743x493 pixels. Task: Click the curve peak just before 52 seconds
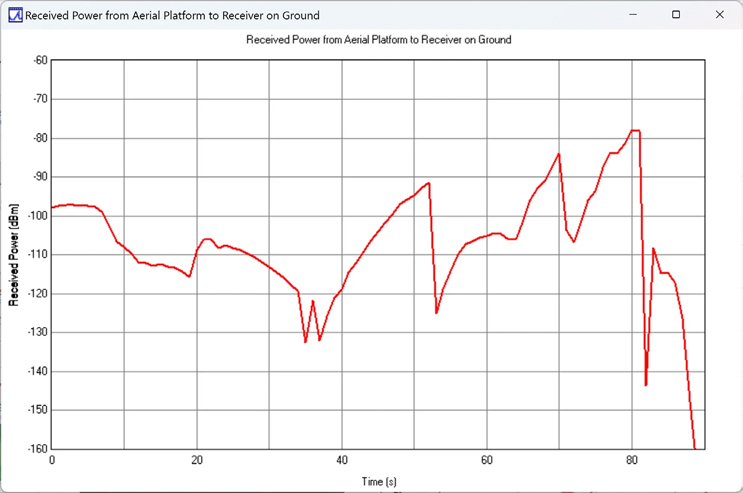(428, 183)
